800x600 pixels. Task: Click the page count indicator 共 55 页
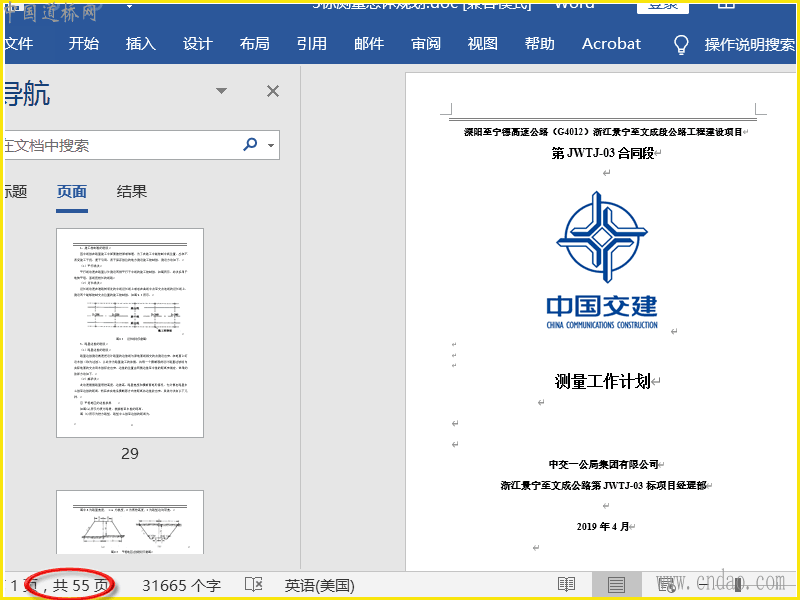[x=81, y=586]
